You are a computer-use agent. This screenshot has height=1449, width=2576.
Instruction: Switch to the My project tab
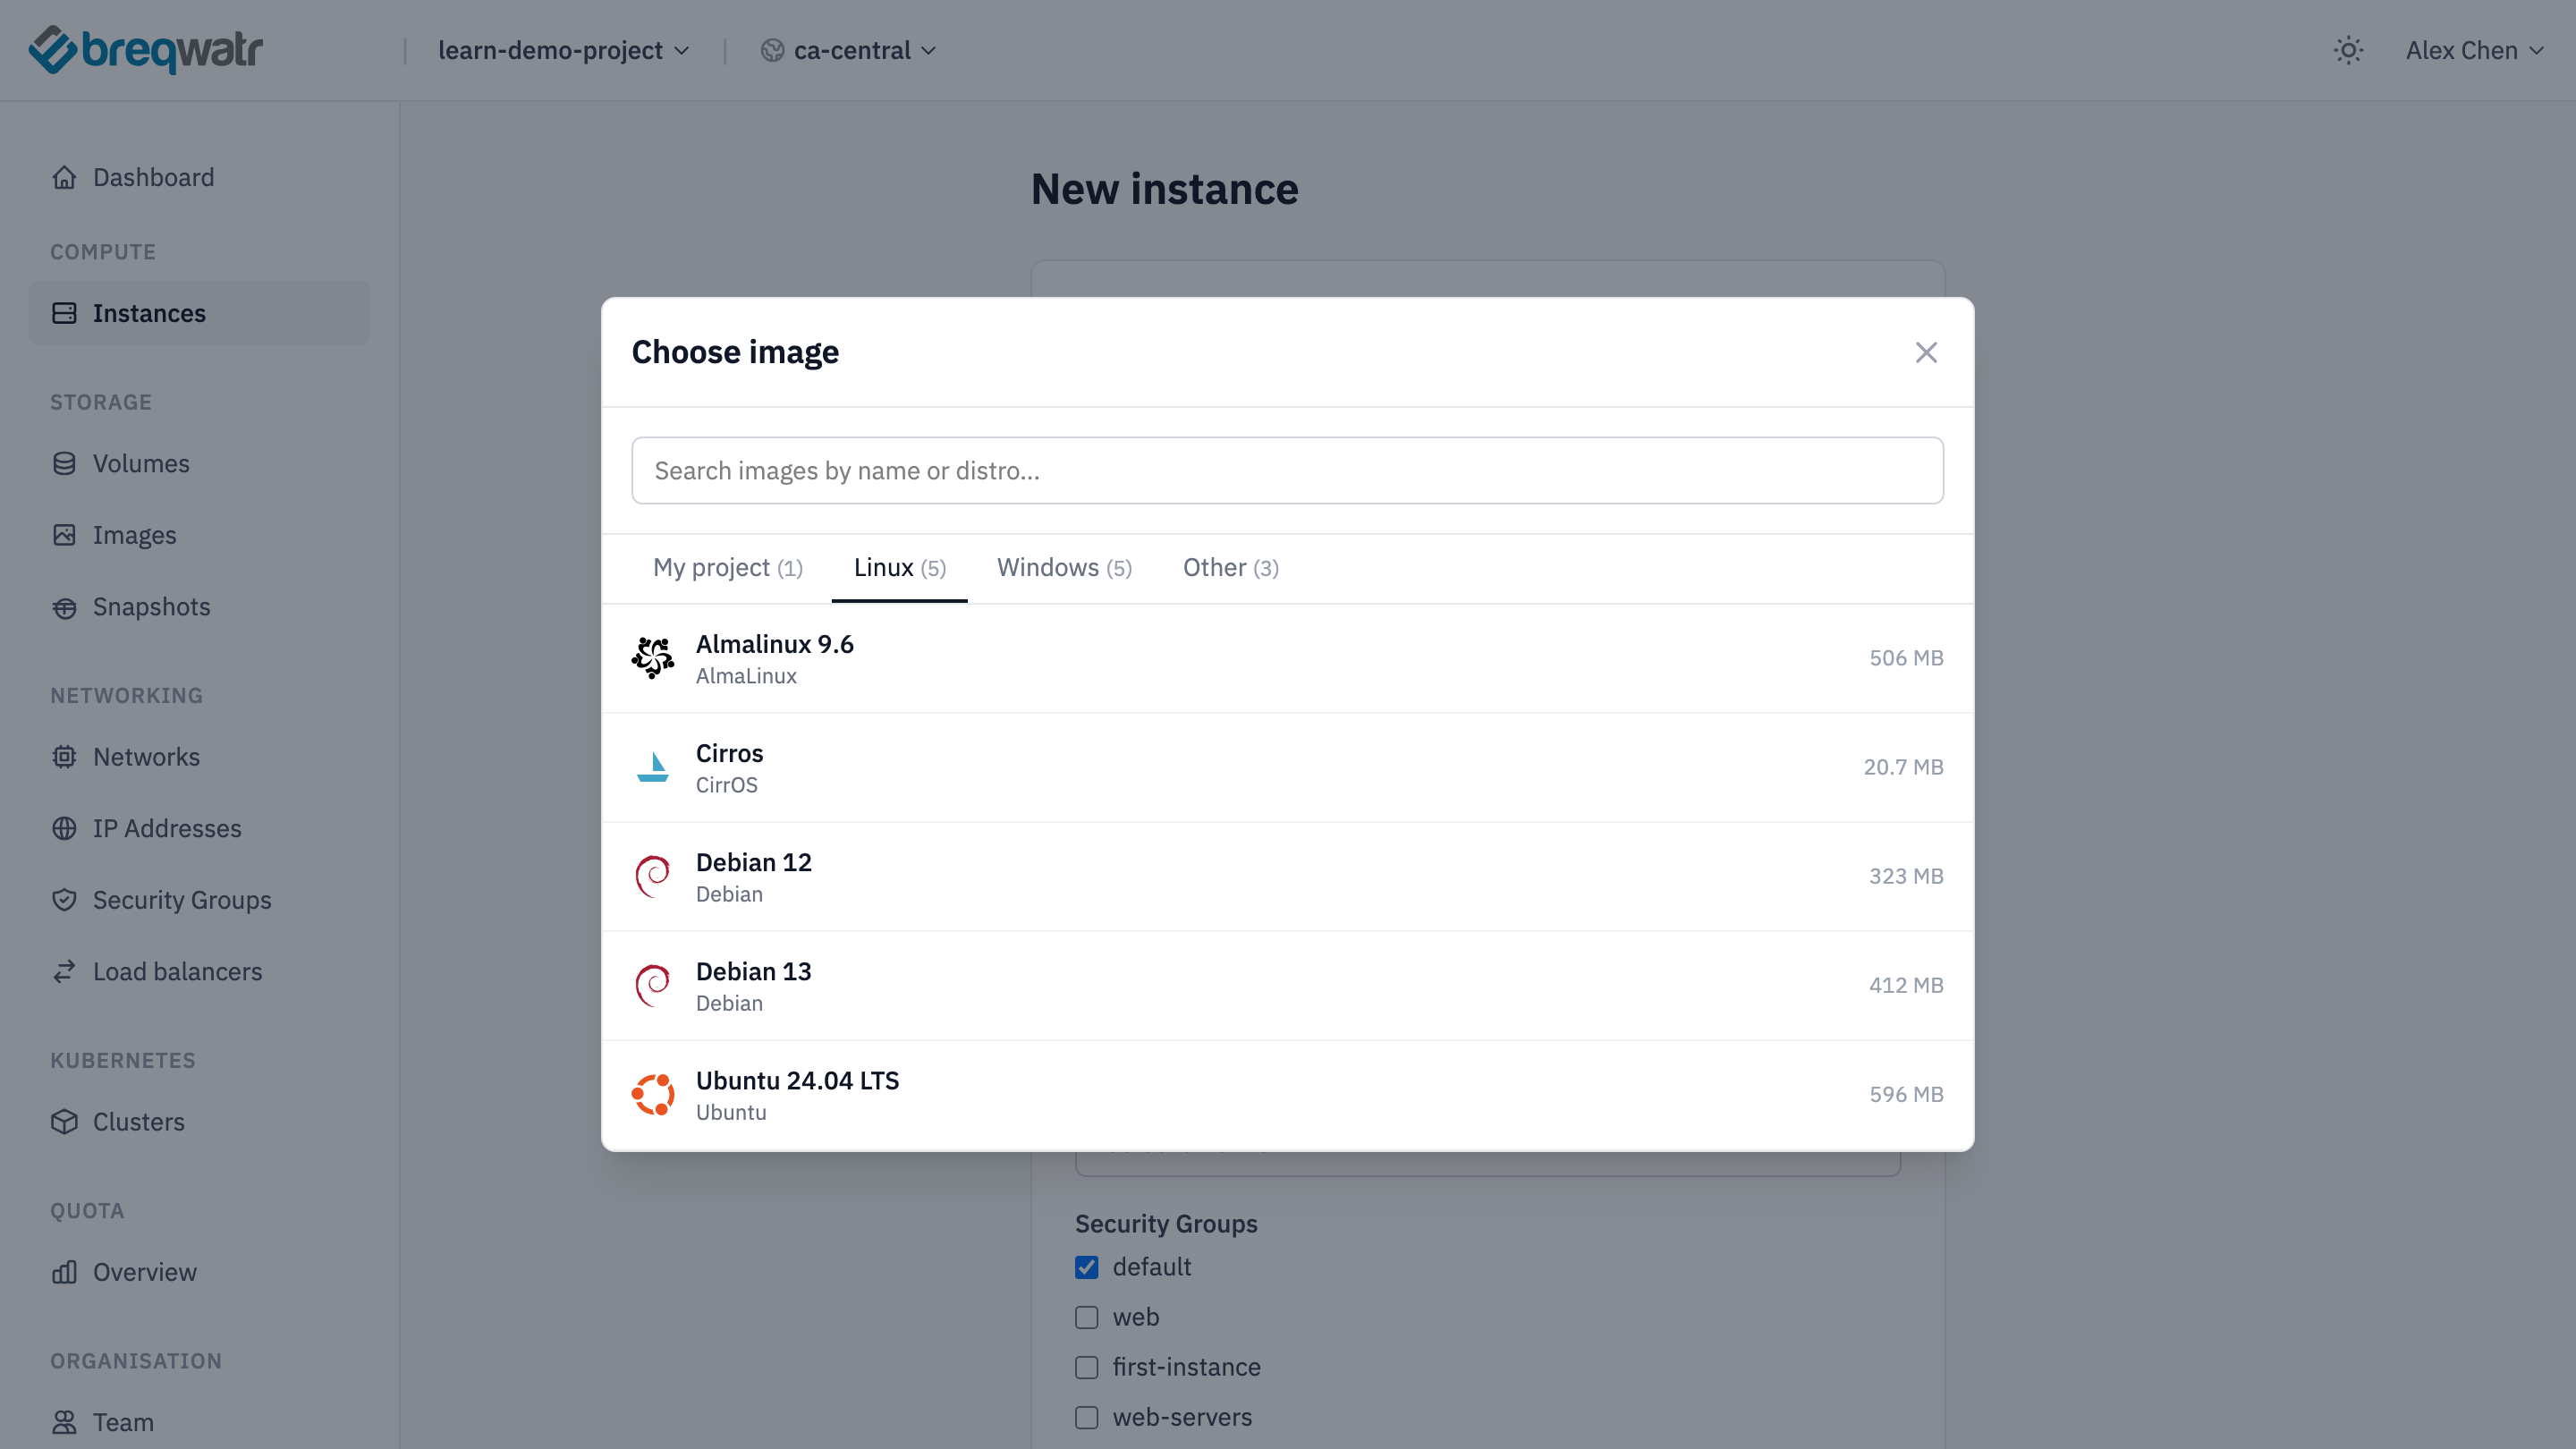coord(728,568)
